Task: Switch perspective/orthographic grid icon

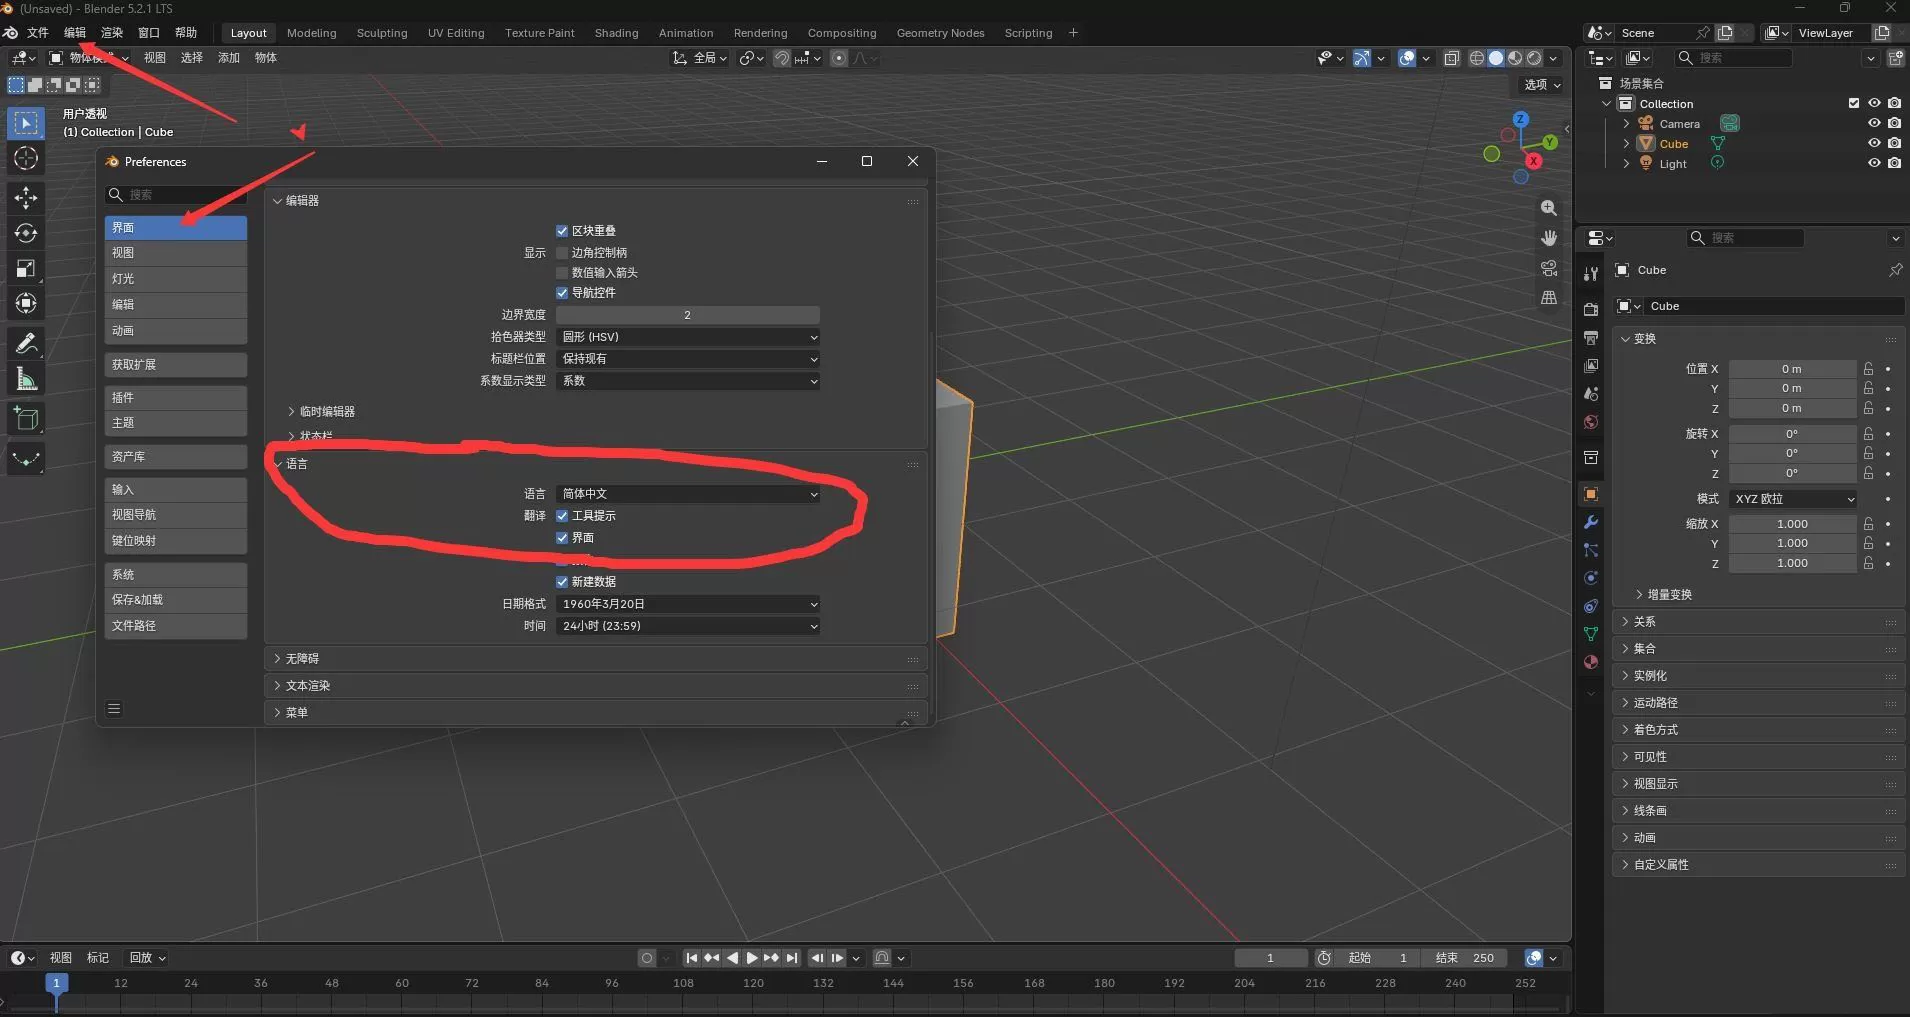Action: [1549, 297]
